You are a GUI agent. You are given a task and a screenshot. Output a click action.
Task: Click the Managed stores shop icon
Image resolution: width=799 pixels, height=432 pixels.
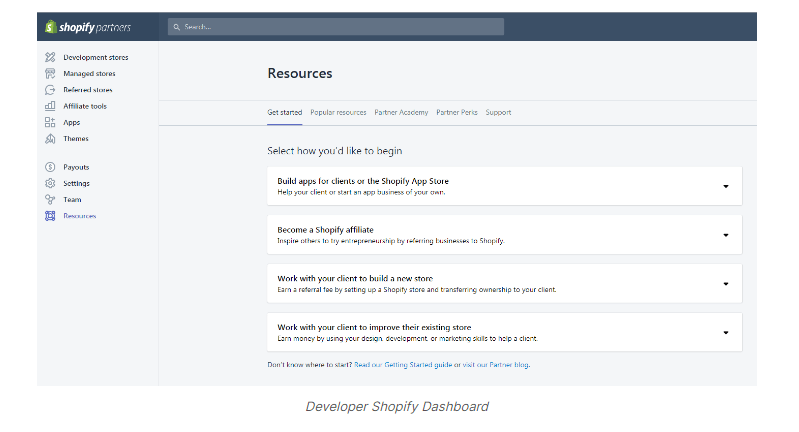tap(50, 73)
